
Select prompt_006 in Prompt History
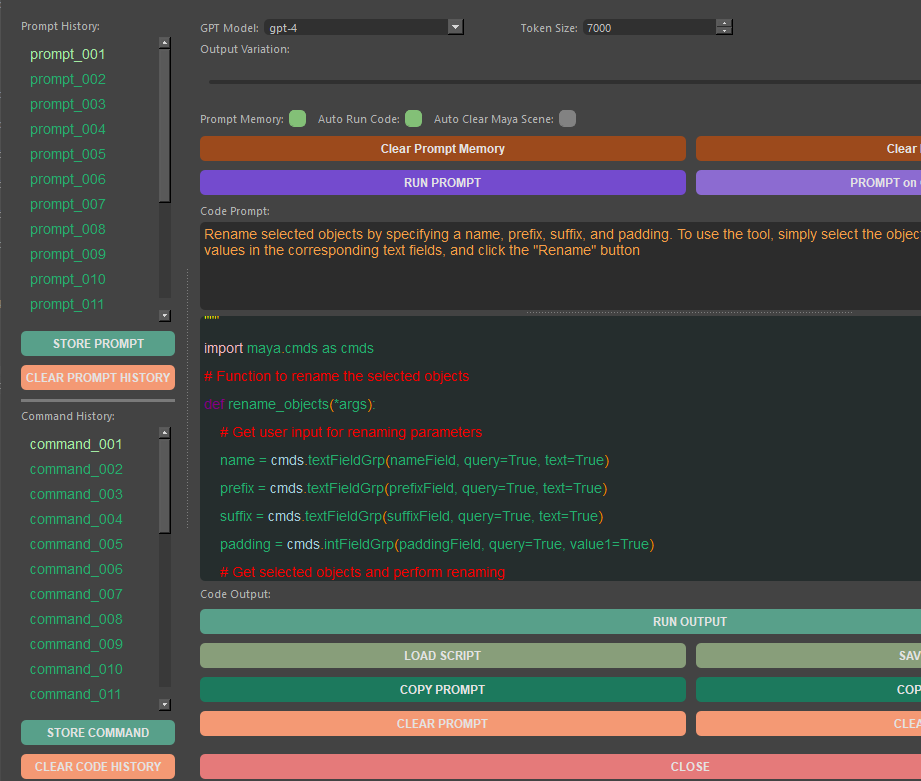(x=68, y=179)
